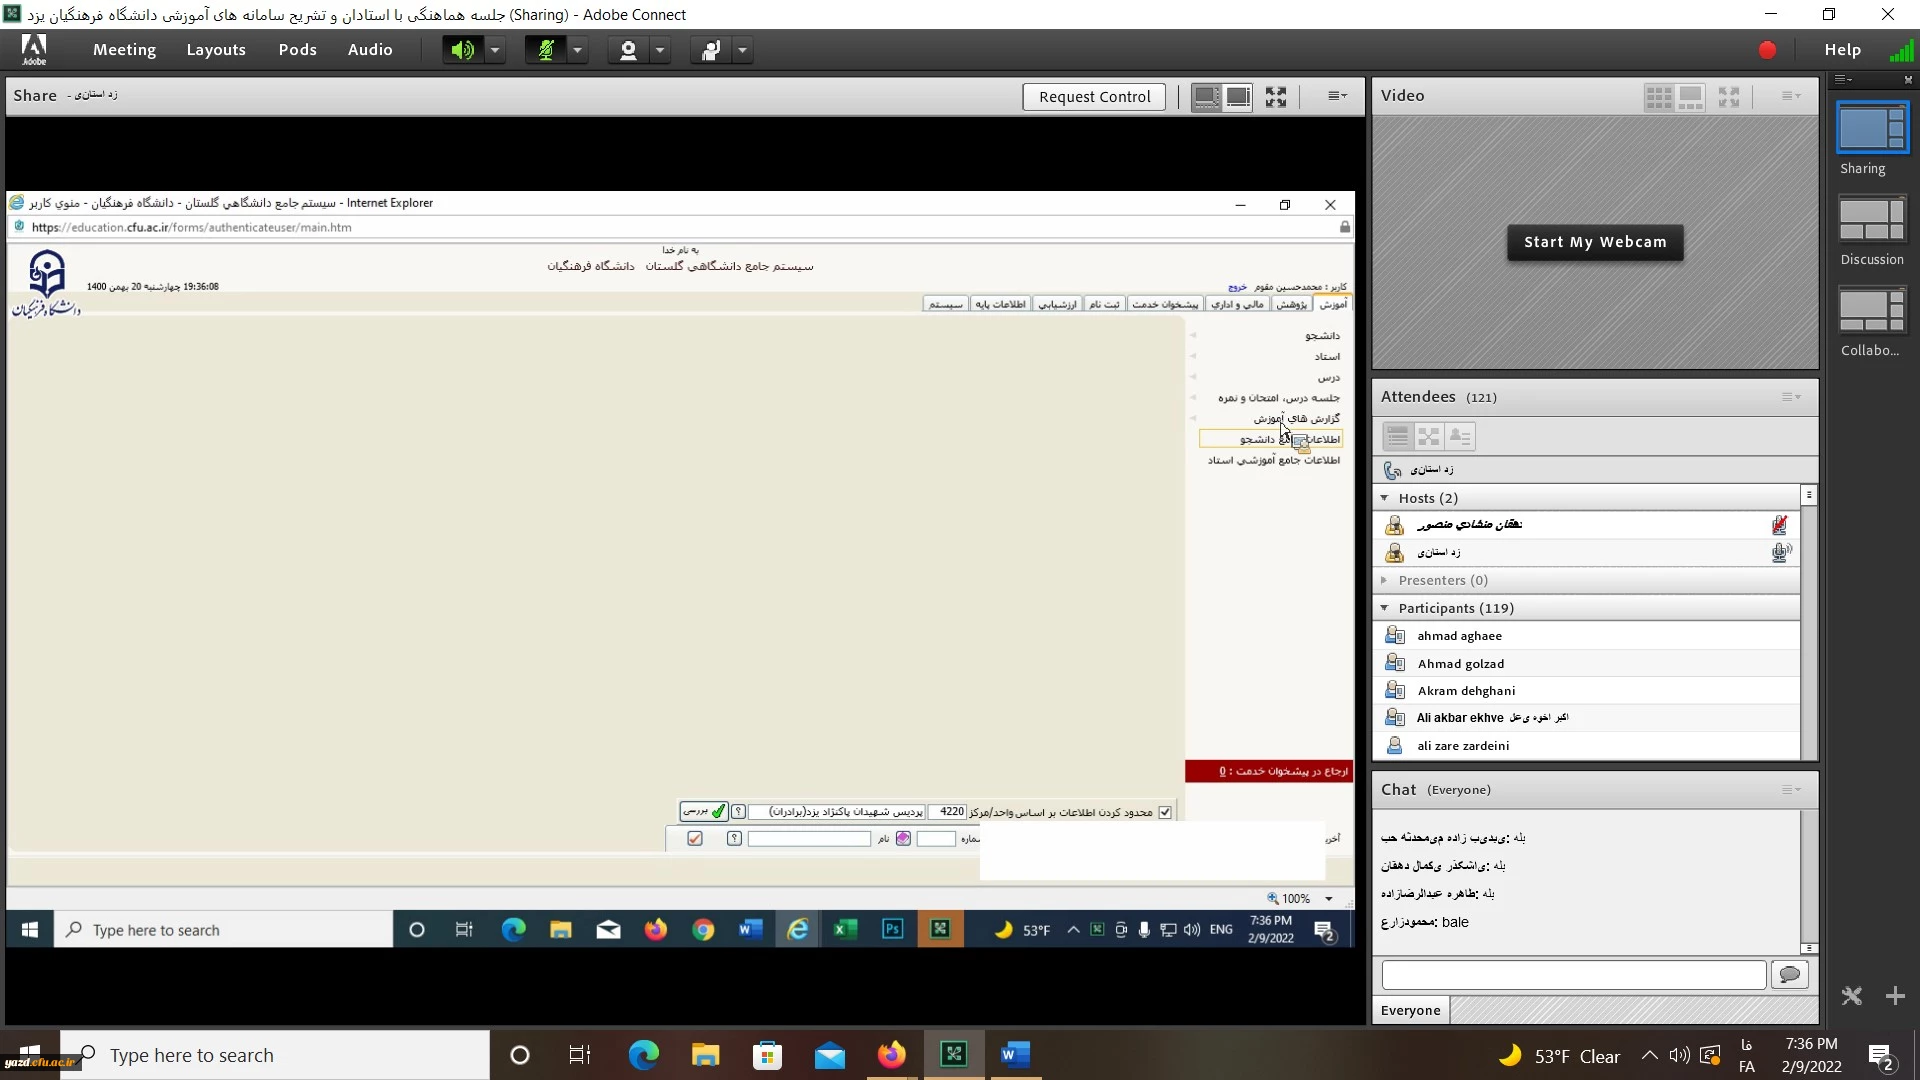1920x1080 pixels.
Task: Click the microphone icon in toolbar
Action: coord(546,50)
